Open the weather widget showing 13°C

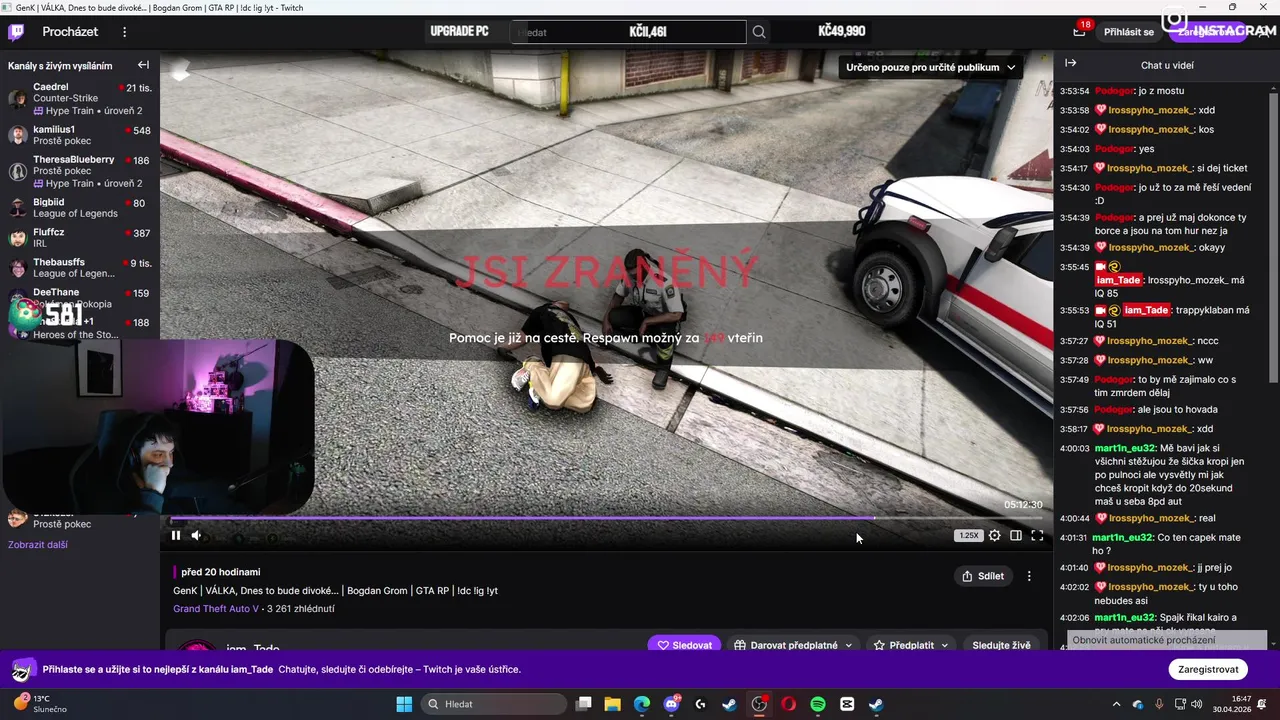40,704
